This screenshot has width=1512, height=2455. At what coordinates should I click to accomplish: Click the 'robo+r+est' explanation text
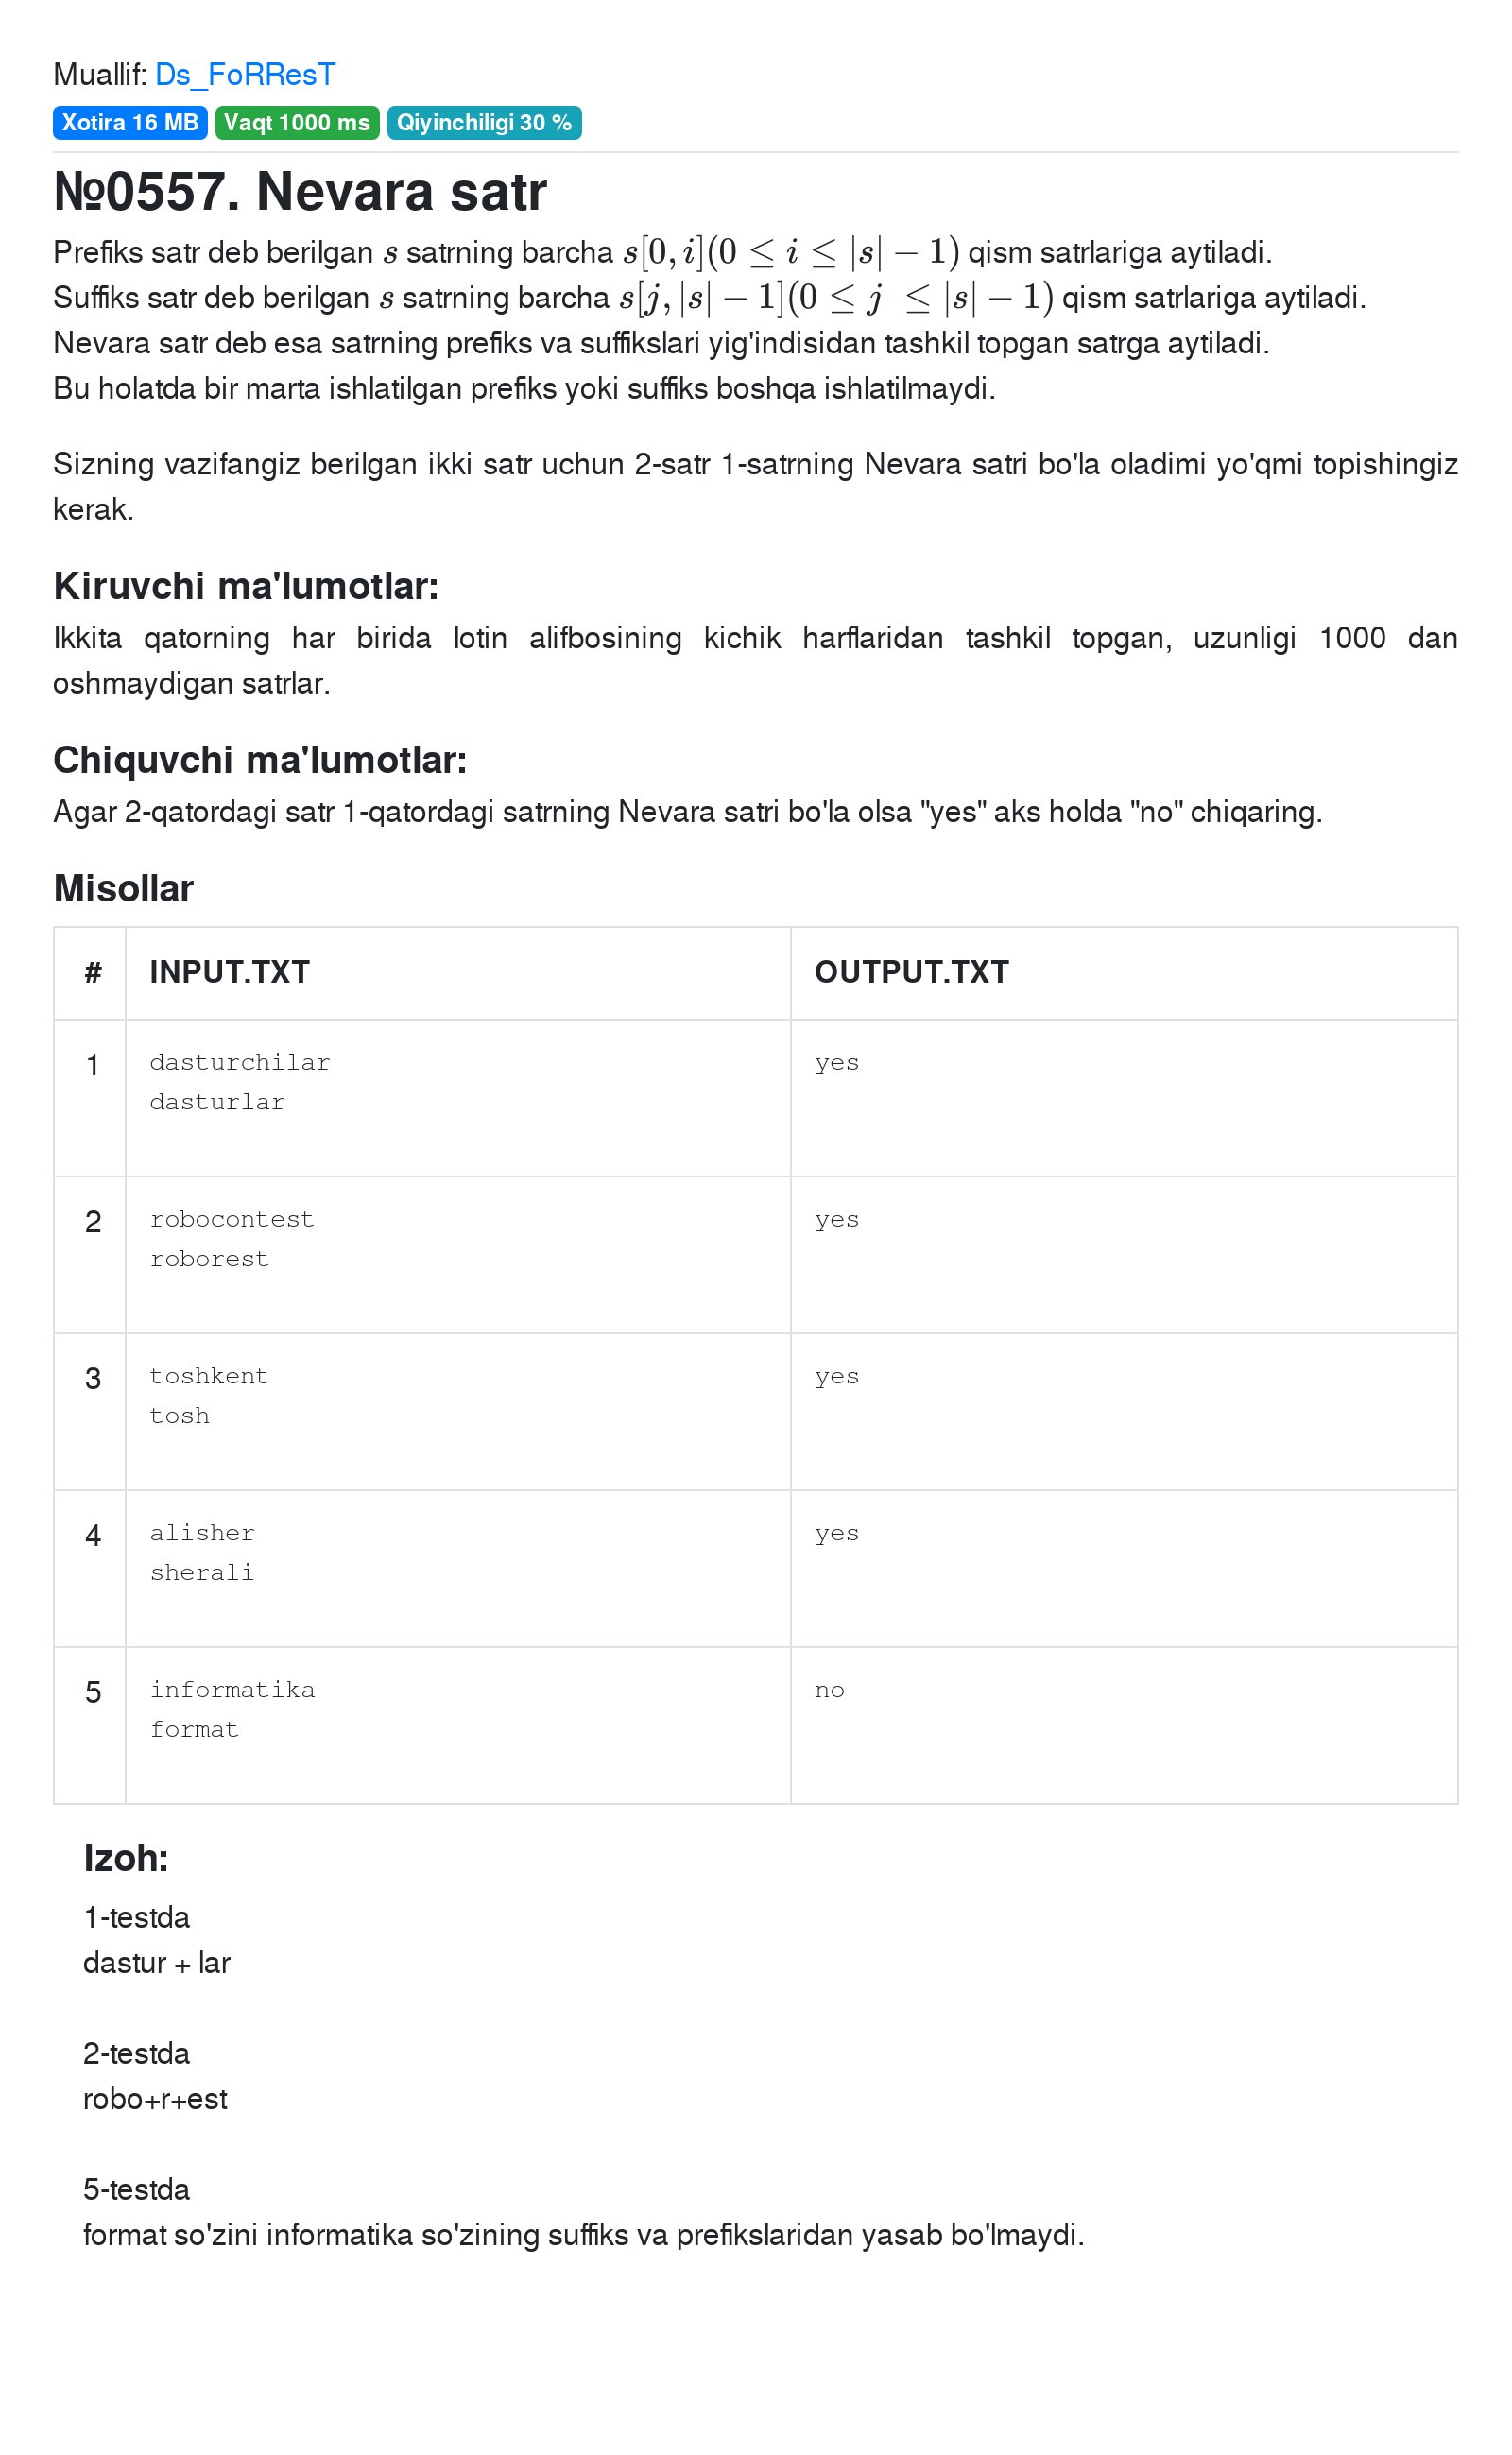(x=155, y=2099)
